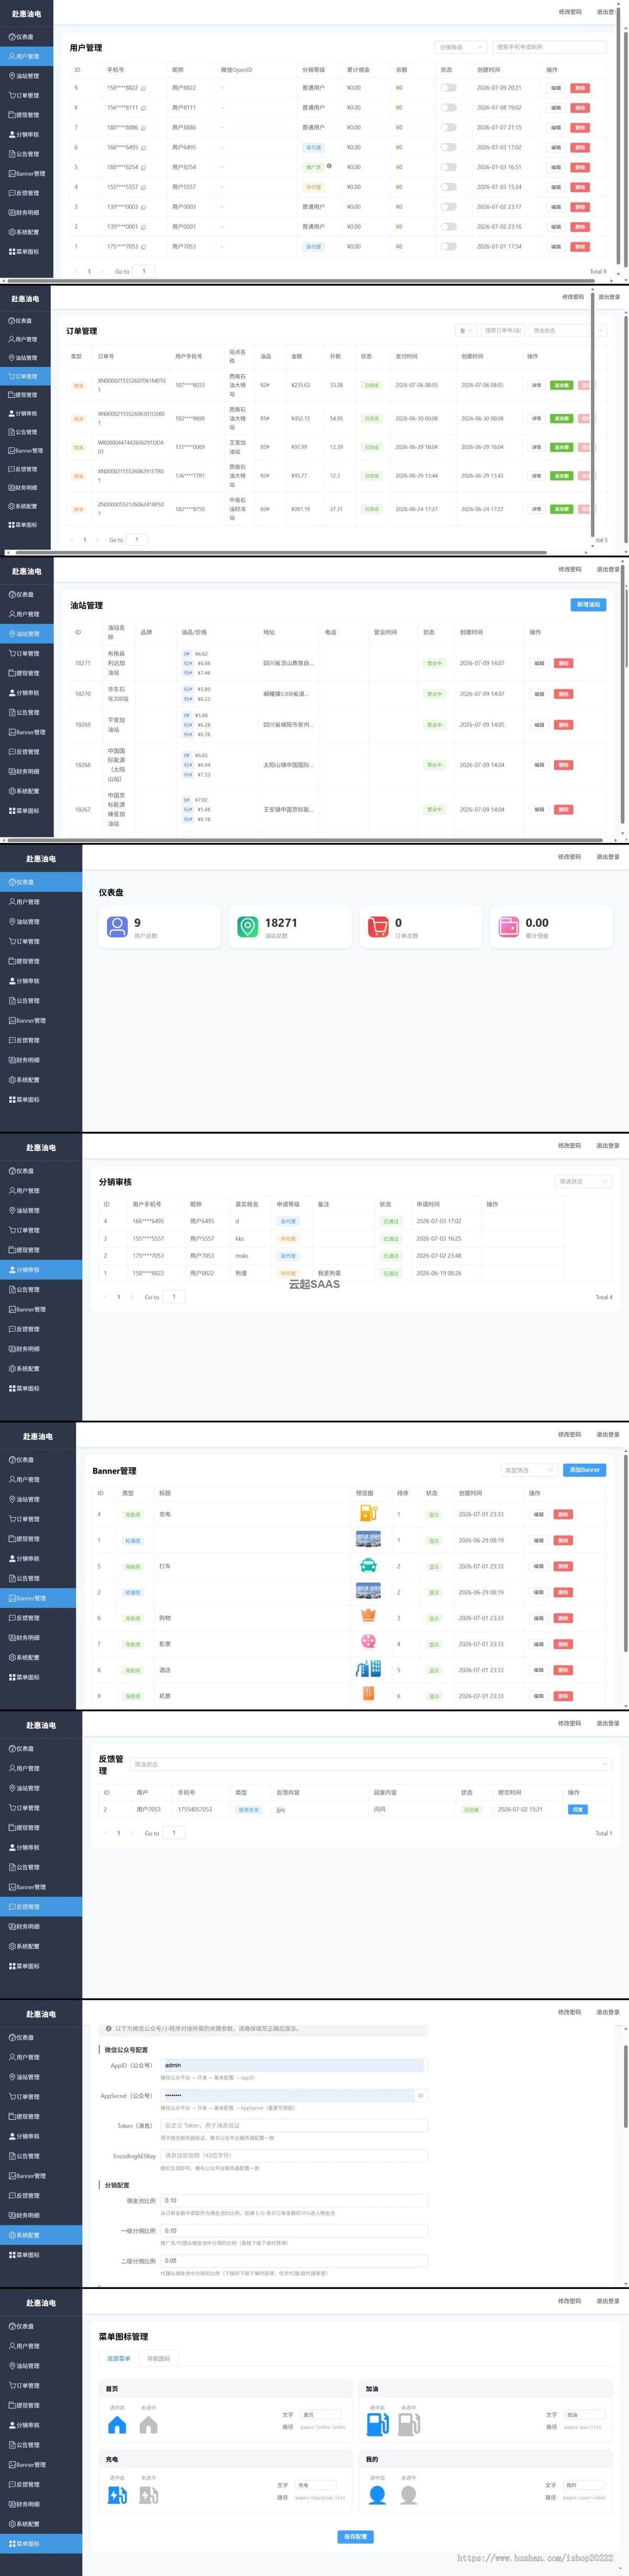The width and height of the screenshot is (629, 2576).
Task: Select the highlighted 财务明细... no, highlighted 系统配置 sidebar item
Action: (41, 2235)
